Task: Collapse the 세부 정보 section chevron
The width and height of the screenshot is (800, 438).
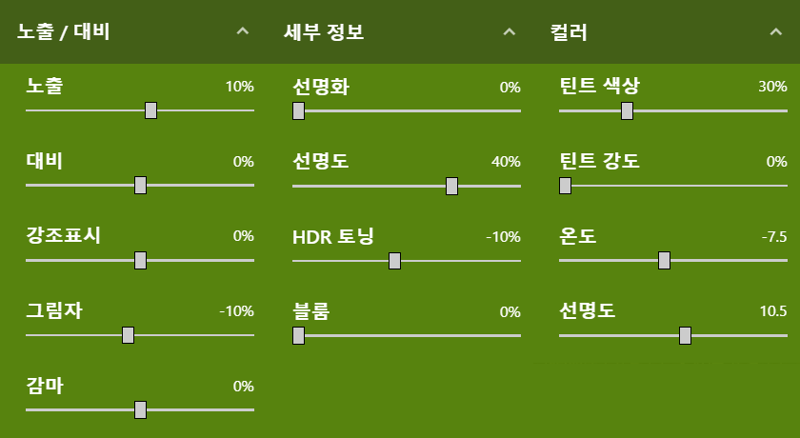Action: 509,32
